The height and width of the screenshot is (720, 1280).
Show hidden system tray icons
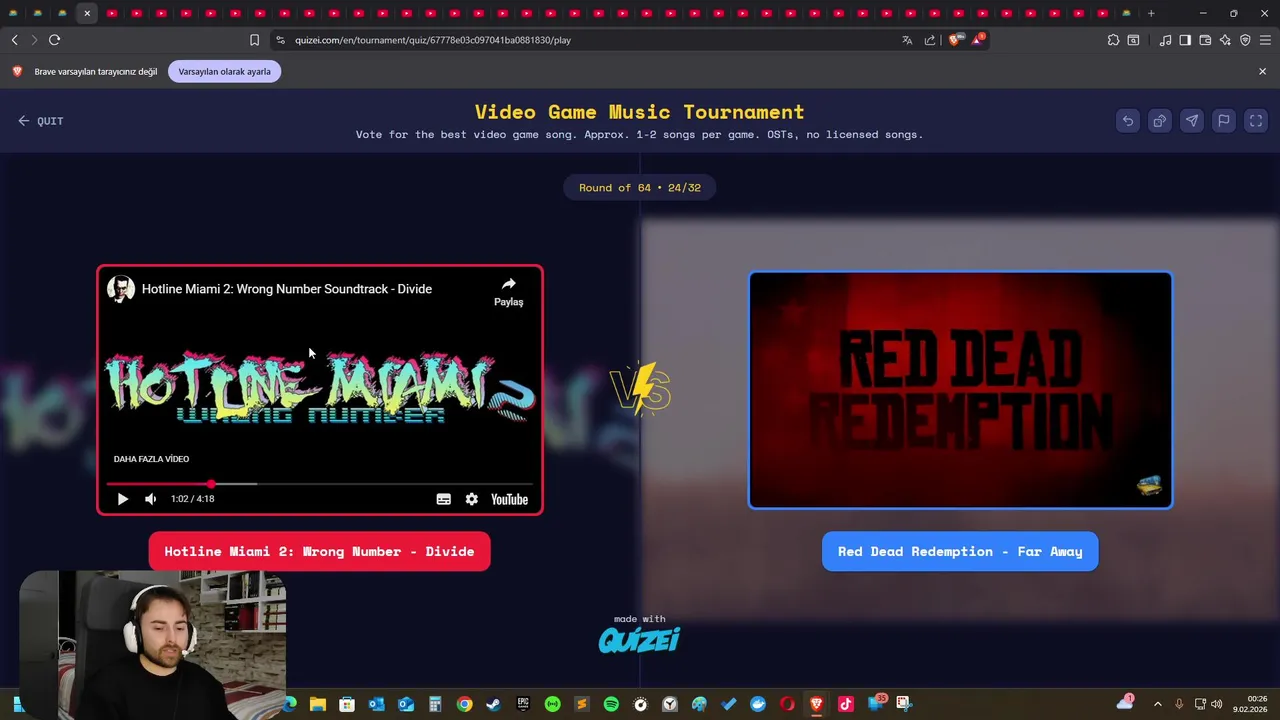[1158, 704]
